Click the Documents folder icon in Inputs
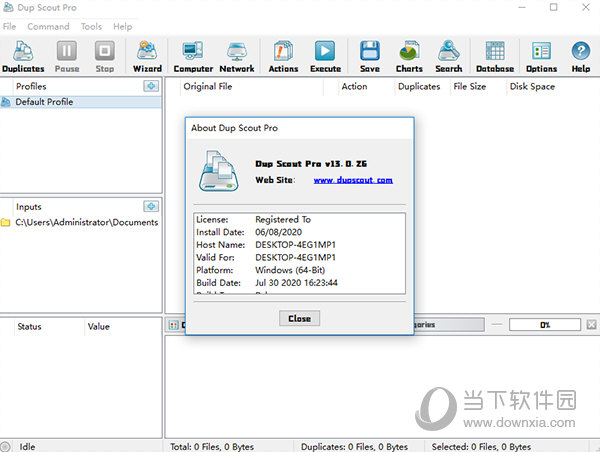Viewport: 600px width, 452px height. (x=5, y=222)
